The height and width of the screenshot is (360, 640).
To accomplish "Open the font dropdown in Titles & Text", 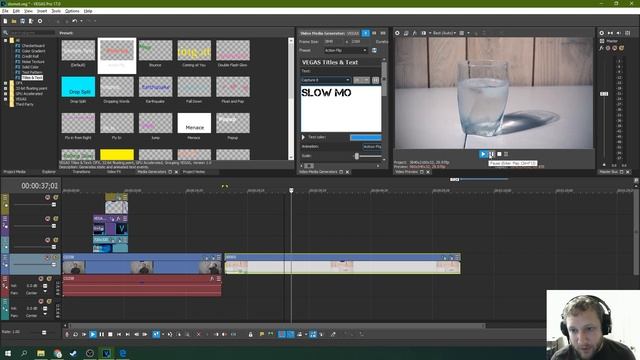I will click(326, 80).
